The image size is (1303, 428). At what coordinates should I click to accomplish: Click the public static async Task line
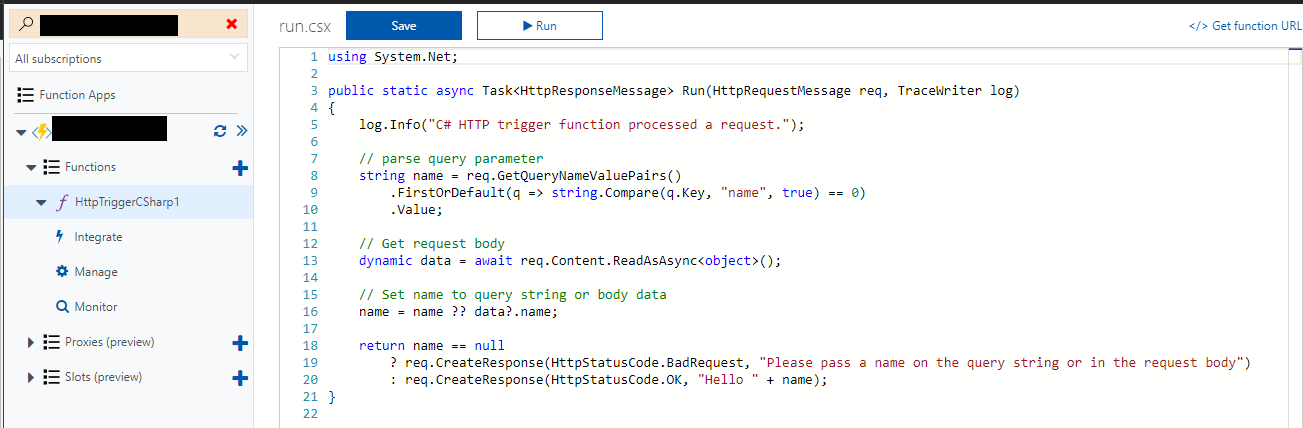(x=674, y=91)
